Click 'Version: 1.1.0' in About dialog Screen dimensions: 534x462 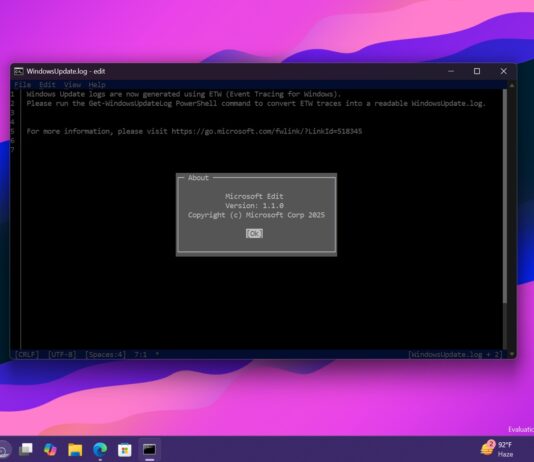pos(254,205)
